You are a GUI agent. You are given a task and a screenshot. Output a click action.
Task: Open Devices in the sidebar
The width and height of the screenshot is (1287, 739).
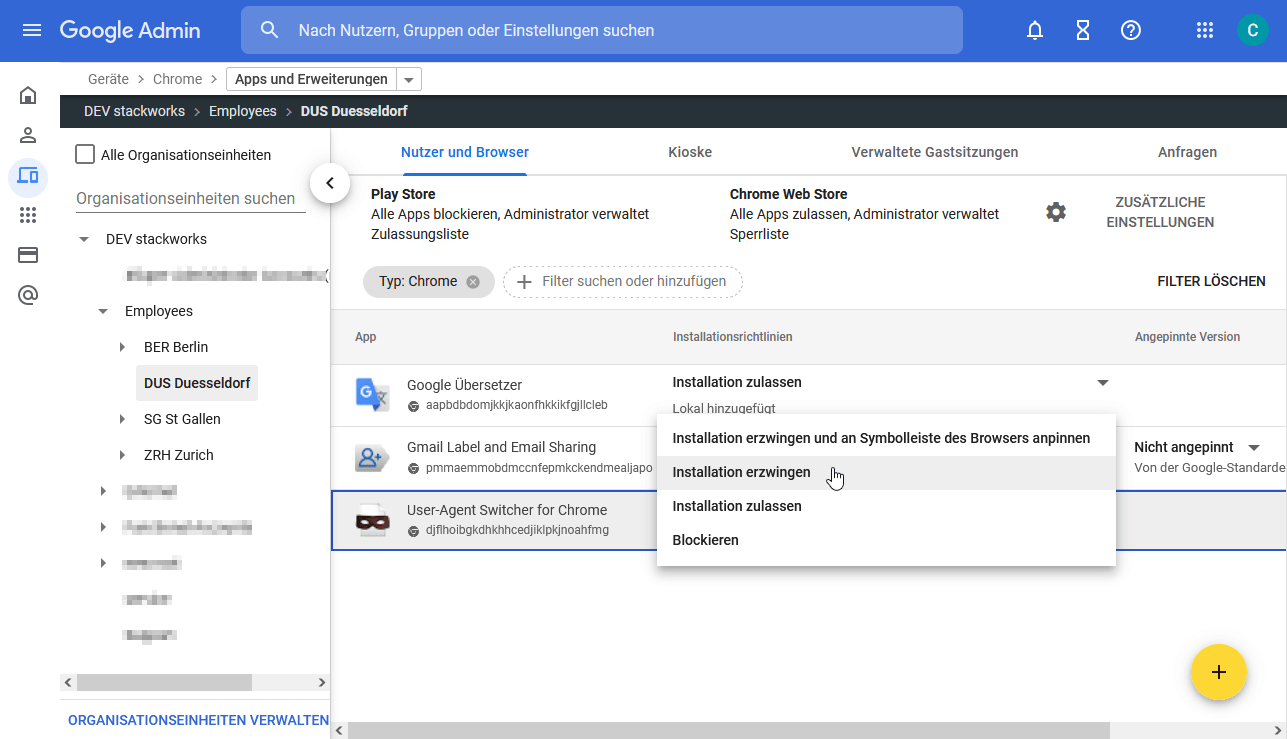coord(28,176)
